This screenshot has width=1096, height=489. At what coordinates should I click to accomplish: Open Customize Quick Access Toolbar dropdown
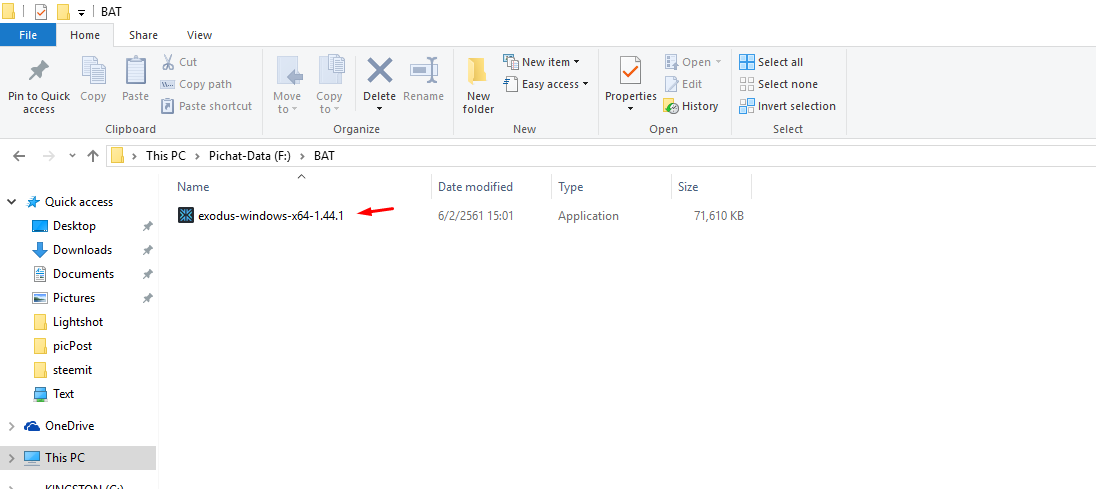tap(81, 13)
